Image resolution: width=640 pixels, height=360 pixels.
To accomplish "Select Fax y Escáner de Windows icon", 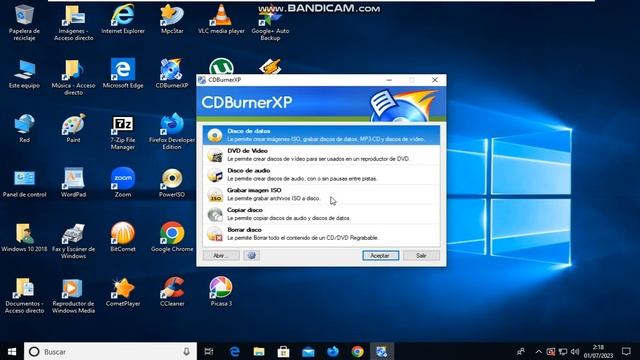I will click(x=73, y=241).
